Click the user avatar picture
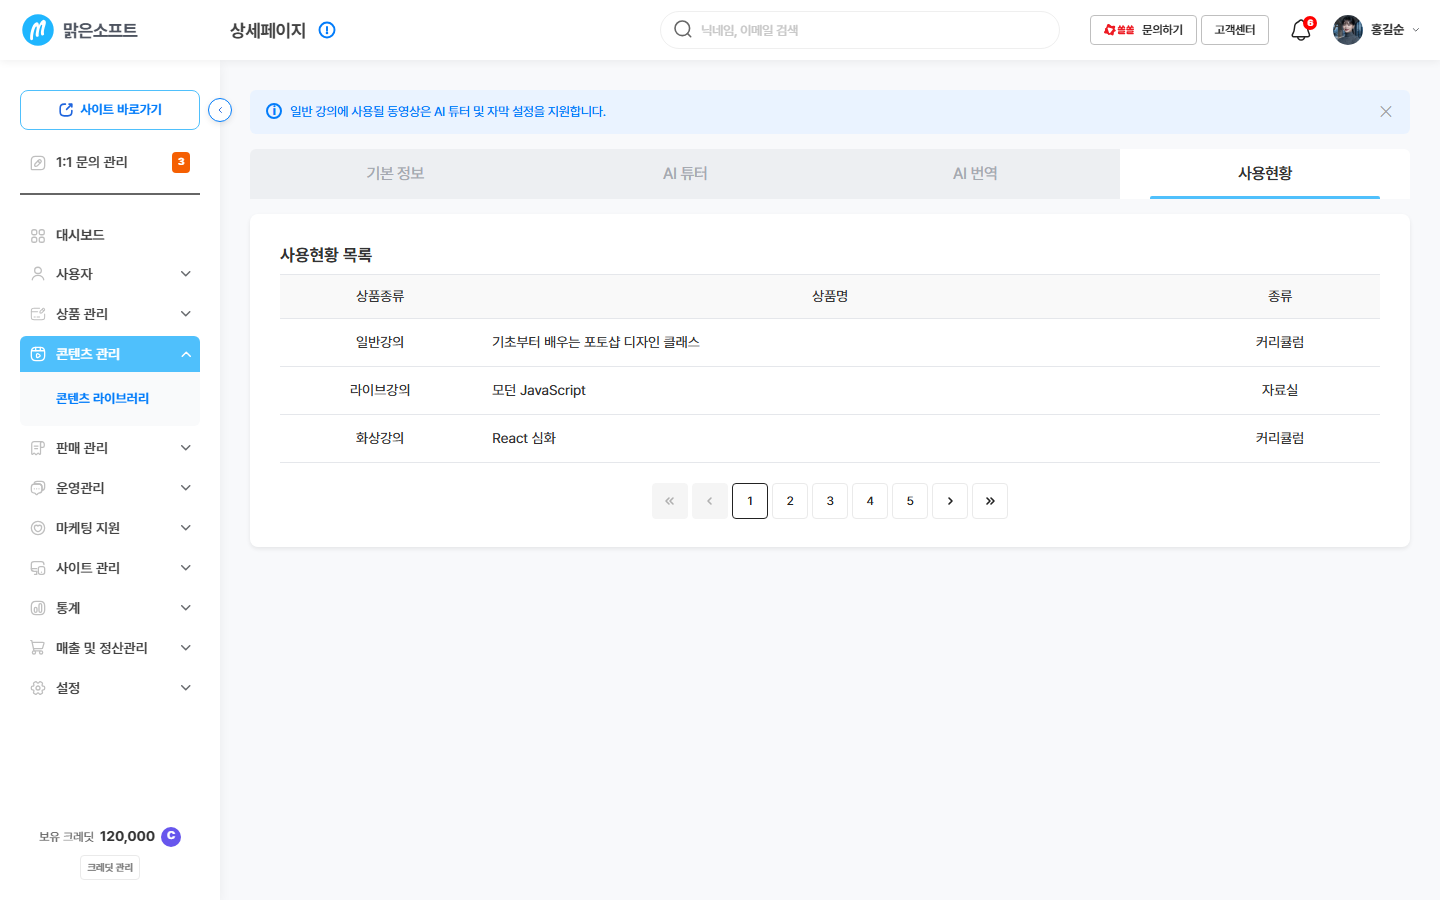The image size is (1440, 900). click(1348, 30)
